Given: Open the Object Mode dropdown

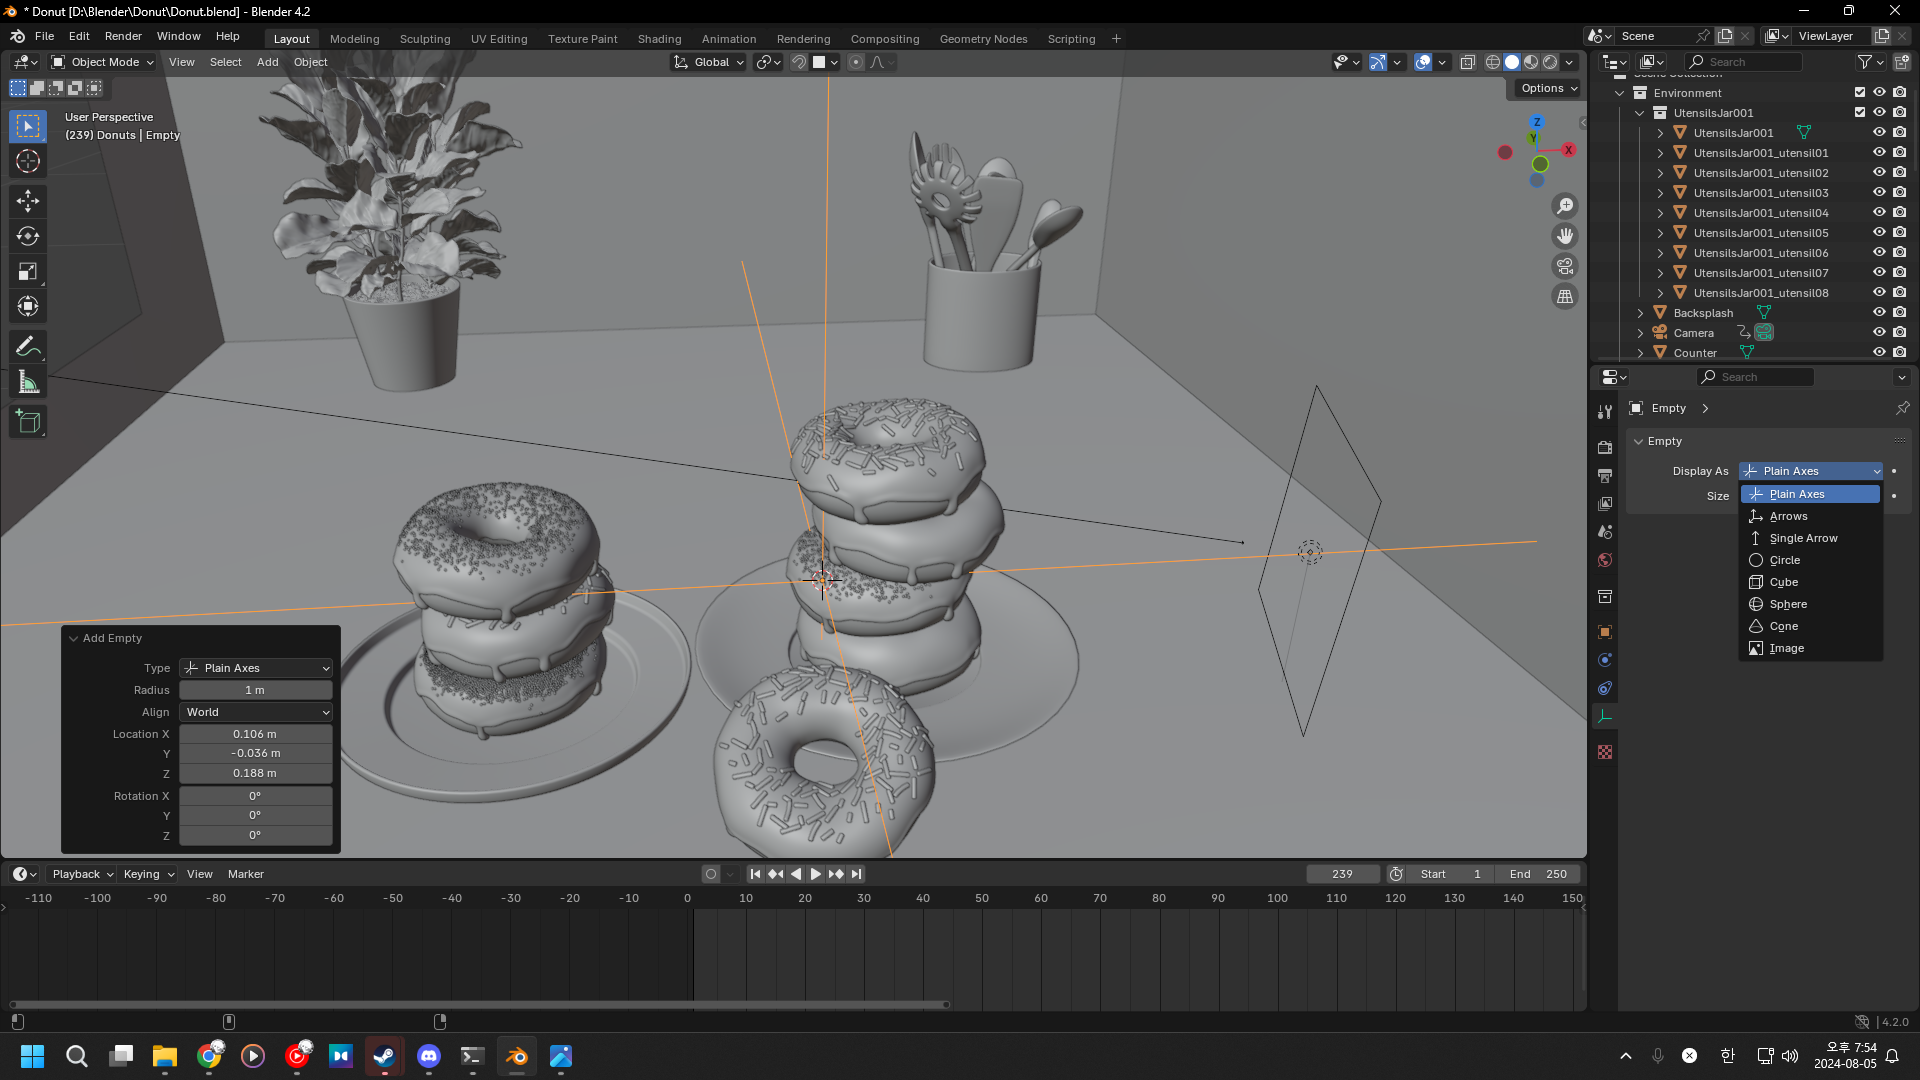Looking at the screenshot, I should tap(103, 62).
